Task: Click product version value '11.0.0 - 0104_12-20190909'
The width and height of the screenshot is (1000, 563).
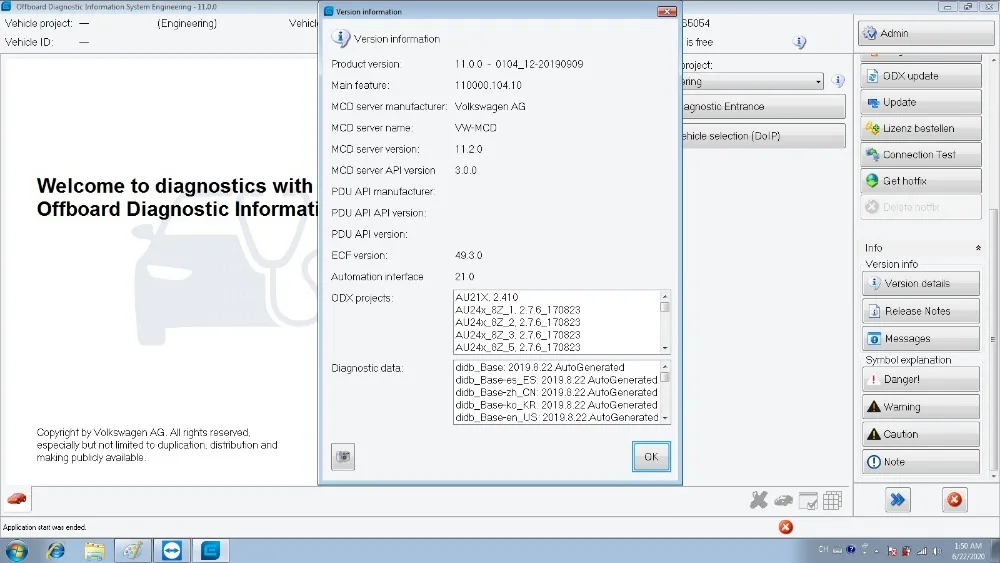Action: 518,64
